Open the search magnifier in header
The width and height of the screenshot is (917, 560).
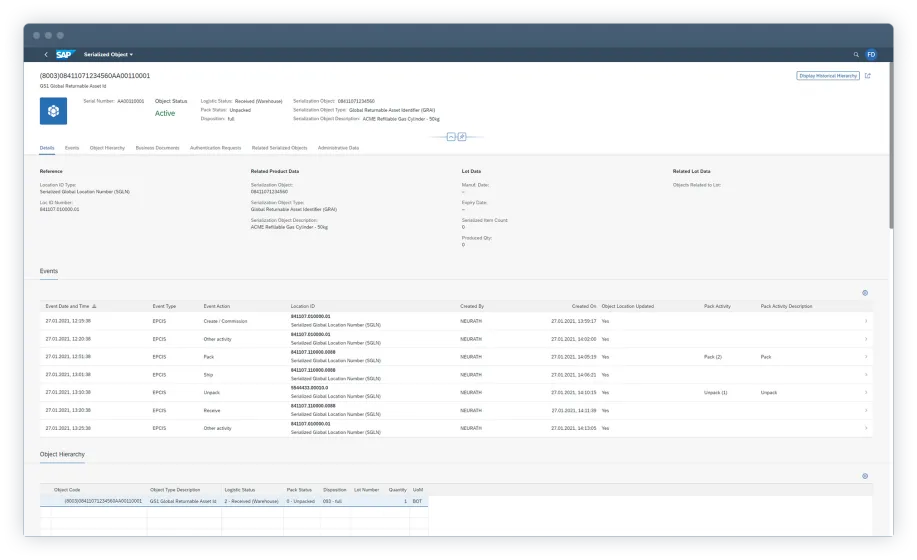(x=856, y=54)
